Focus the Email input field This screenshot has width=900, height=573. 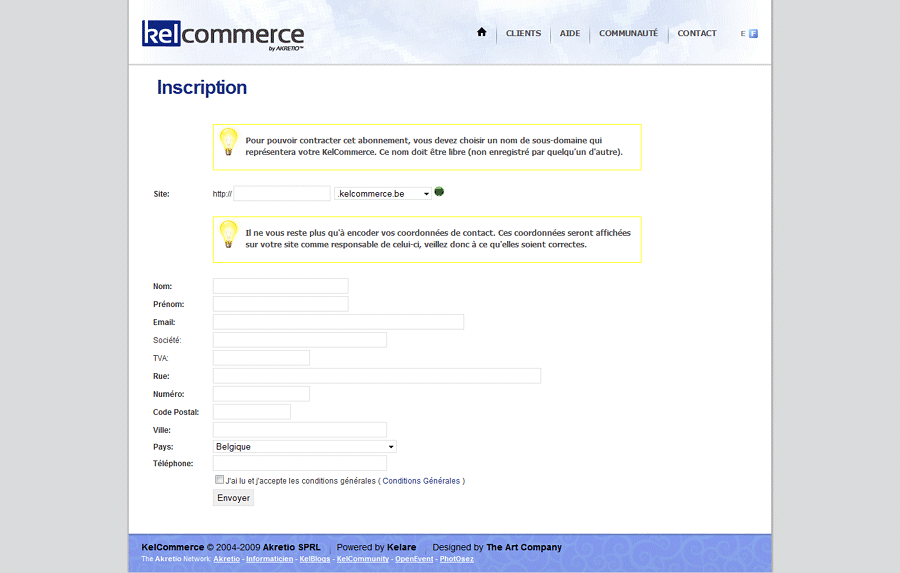tap(338, 322)
